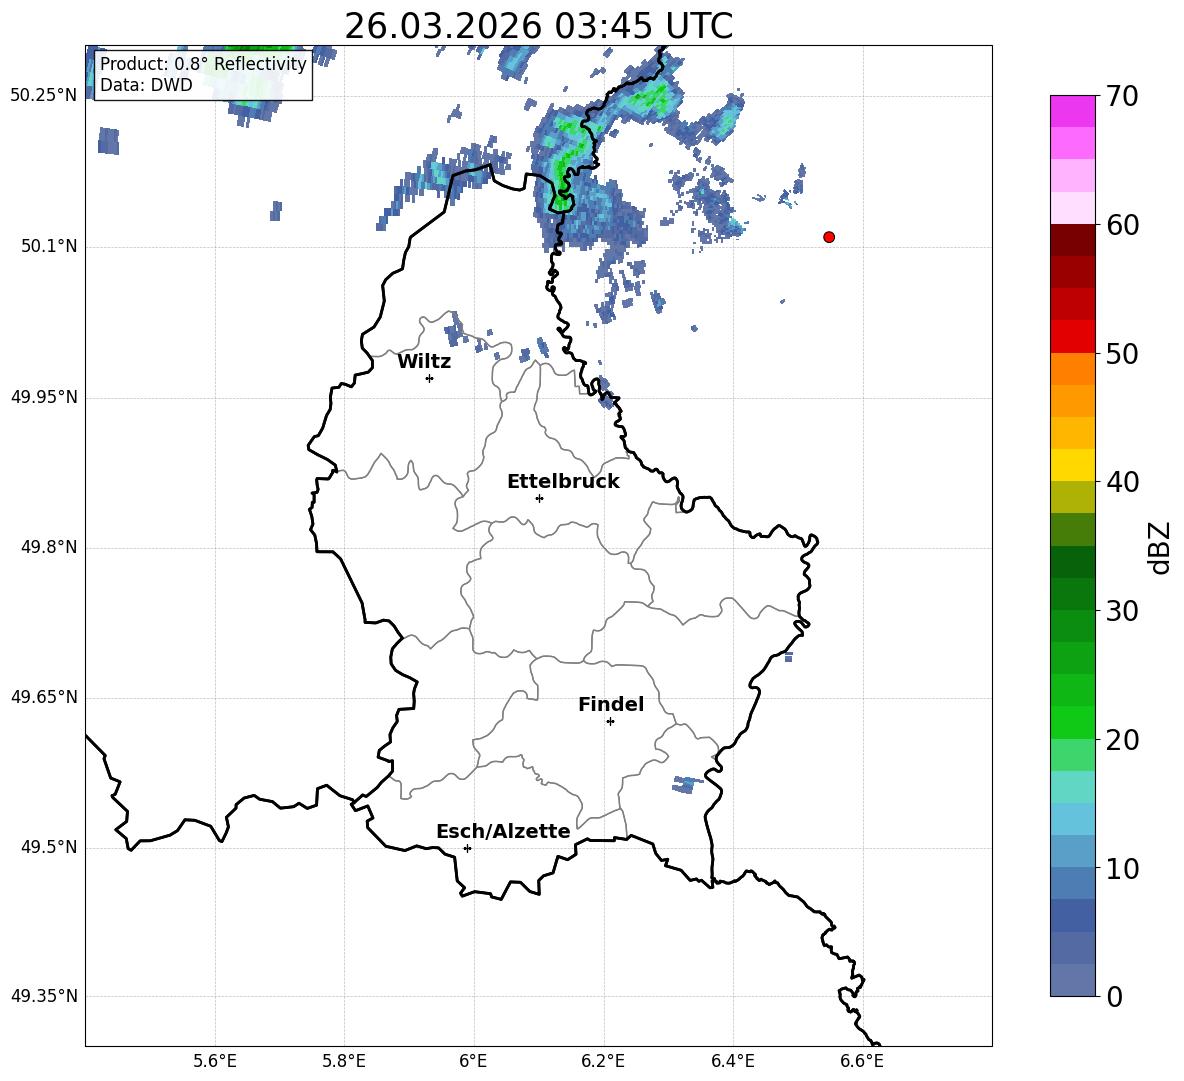Screen dimensions: 1184x1081
Task: Click the yellow colorbar segment at 40
Action: coord(1072,466)
